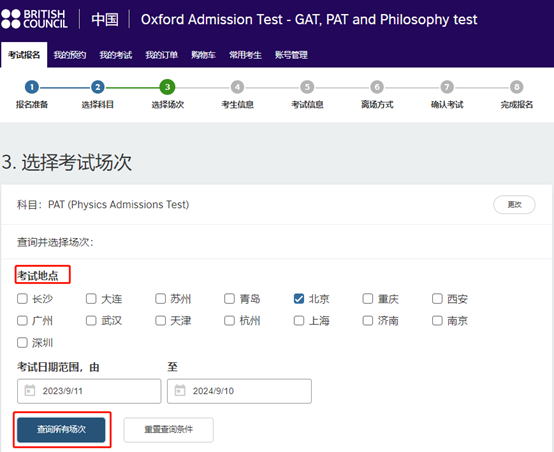Image resolution: width=554 pixels, height=452 pixels.
Task: Click the 2023/9/11 start date field
Action: [89, 391]
